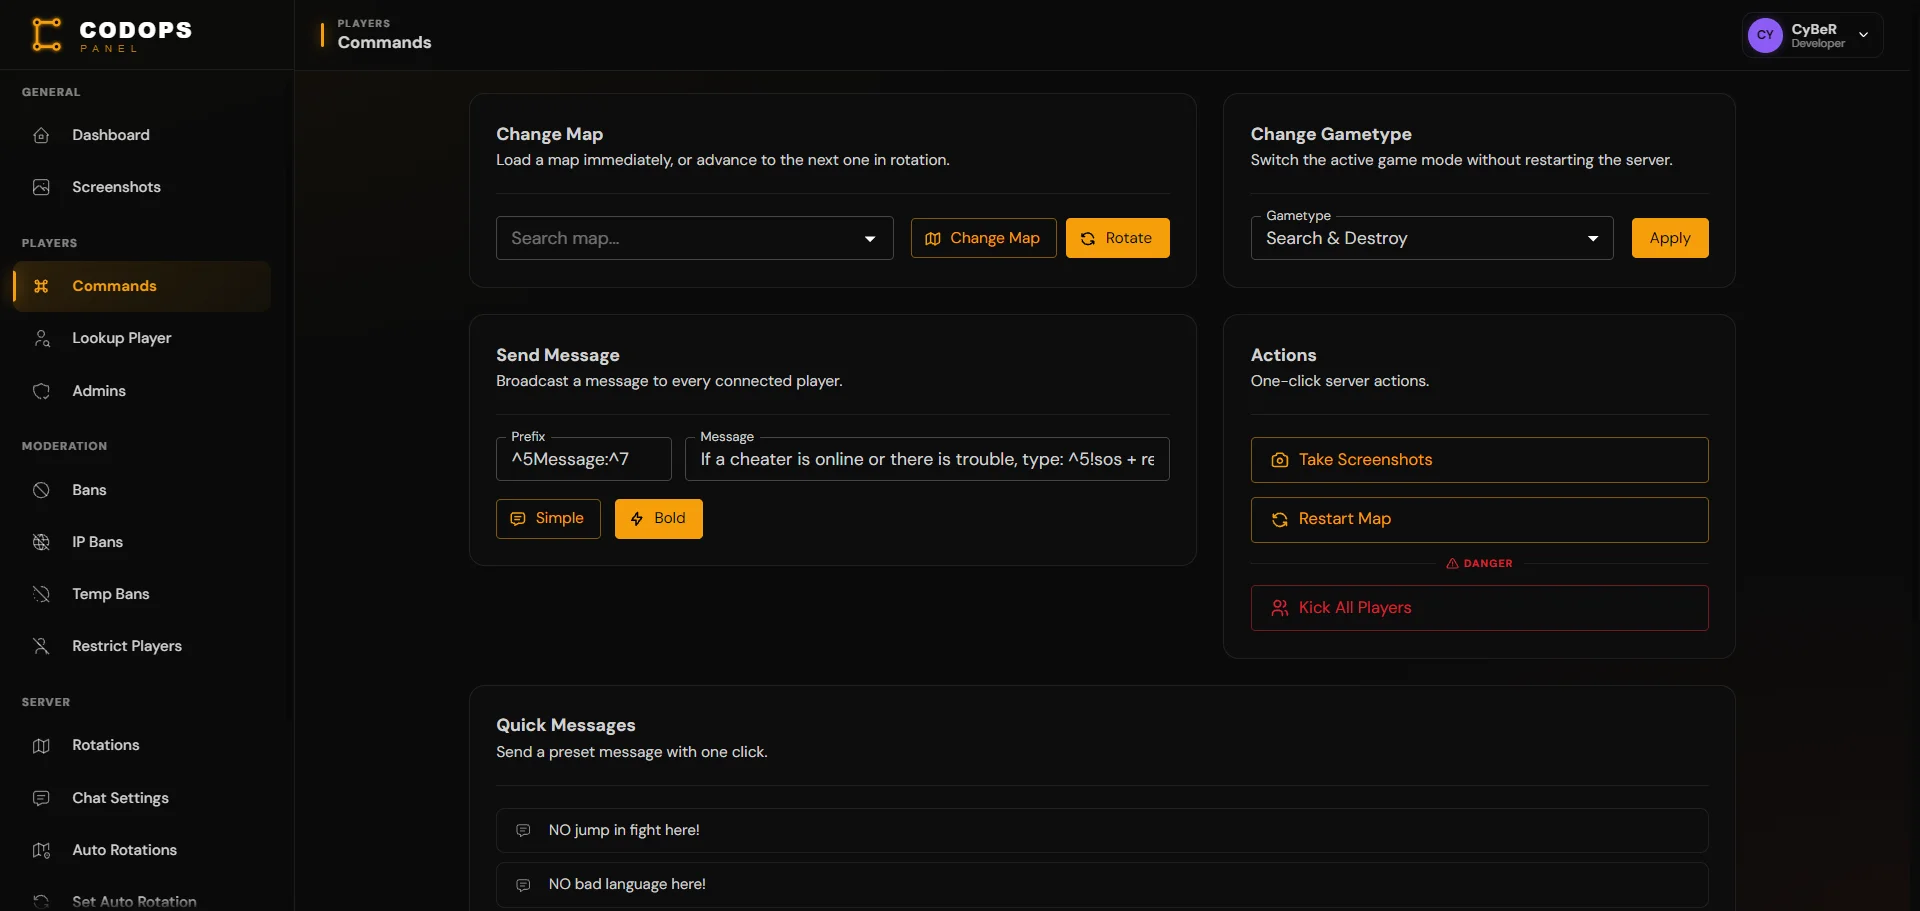Click the Auto Rotations map icon
1920x911 pixels.
click(x=41, y=850)
